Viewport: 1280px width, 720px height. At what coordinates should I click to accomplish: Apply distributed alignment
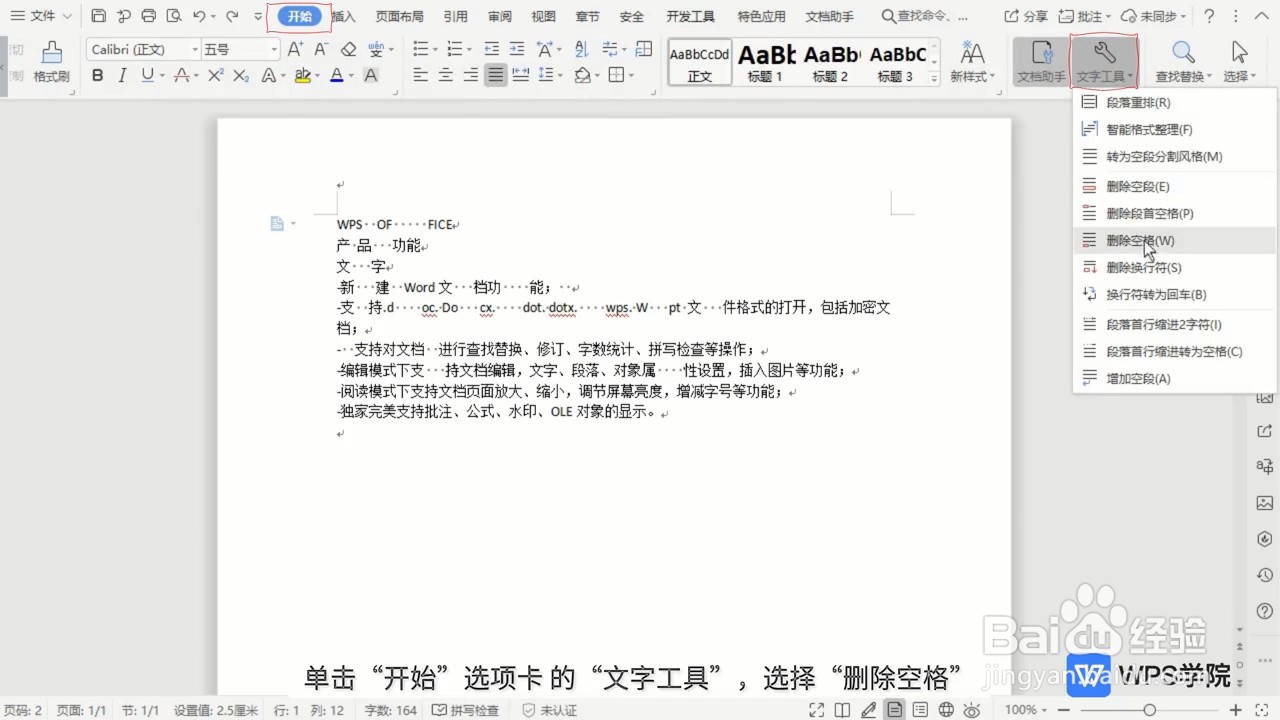pyautogui.click(x=520, y=76)
